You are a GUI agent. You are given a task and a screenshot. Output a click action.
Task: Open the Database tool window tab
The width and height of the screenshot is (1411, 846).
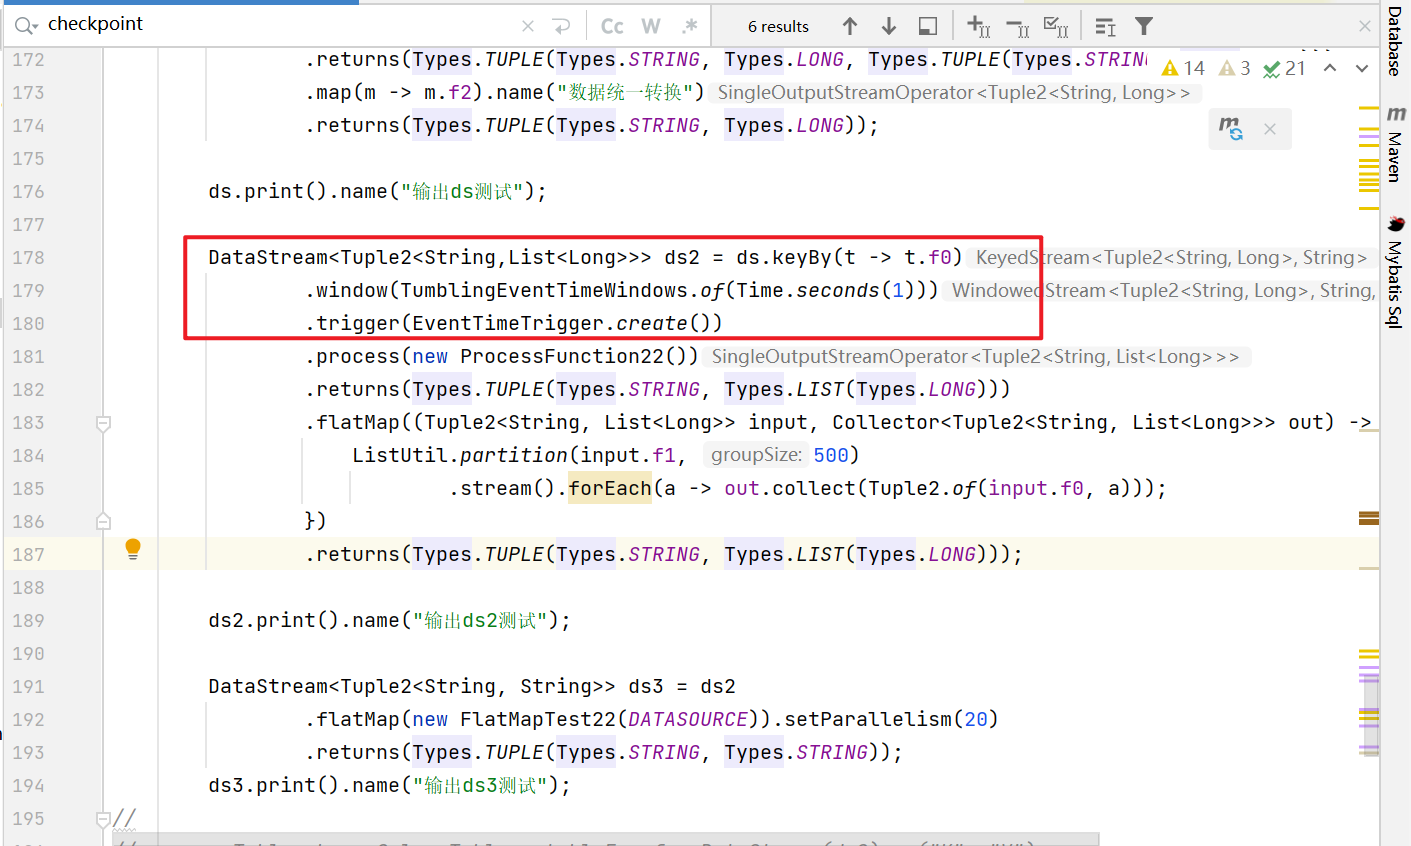tap(1395, 41)
